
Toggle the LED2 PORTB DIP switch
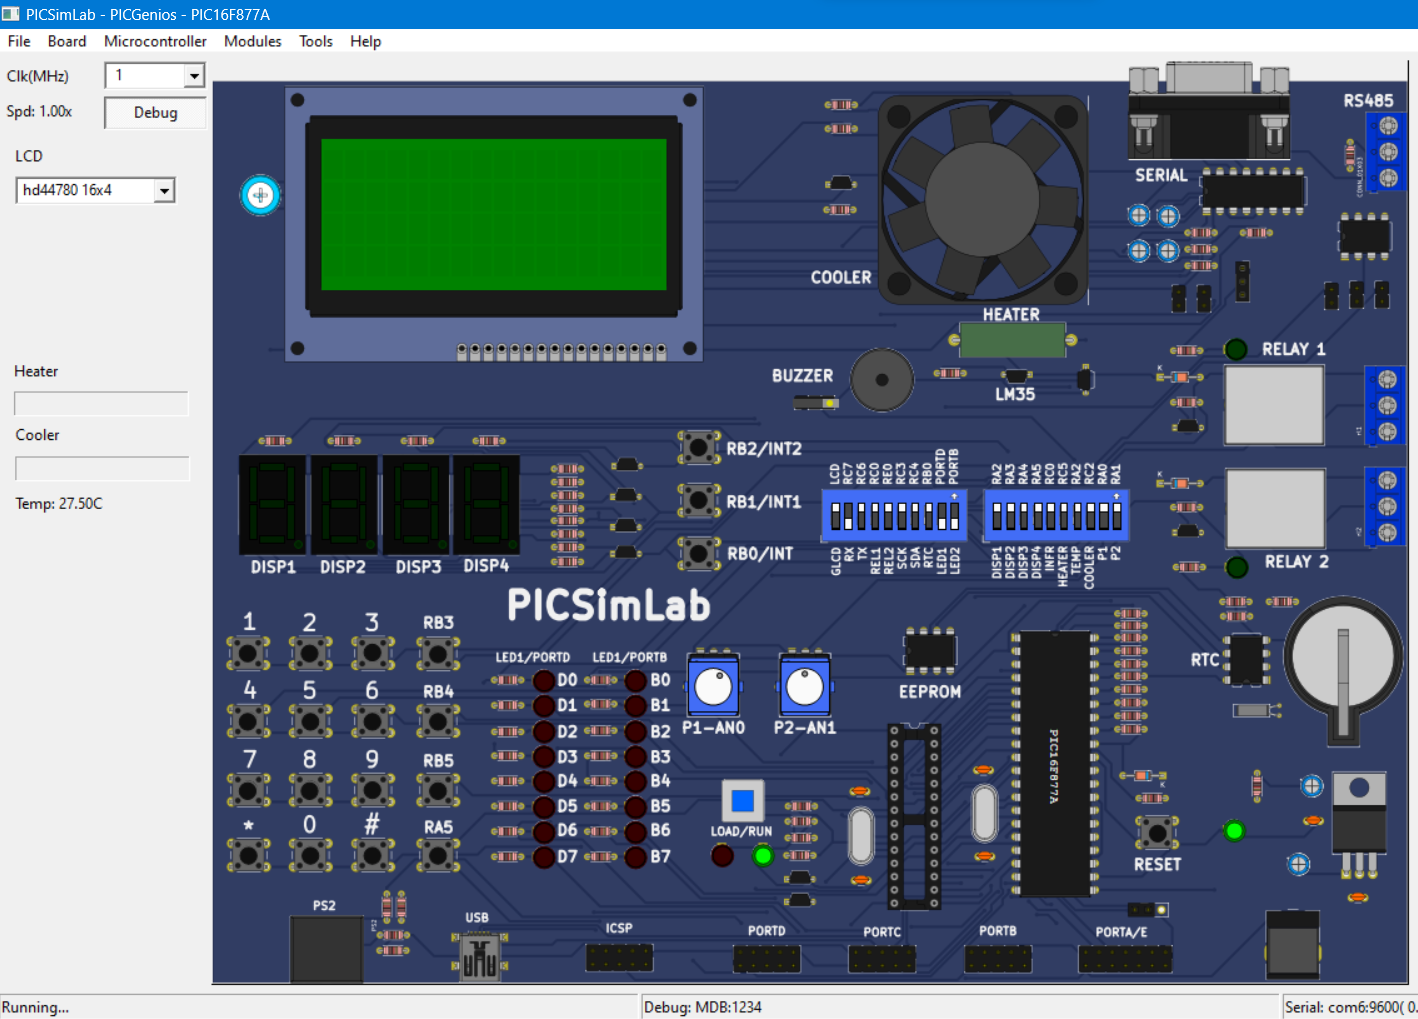pyautogui.click(x=954, y=516)
